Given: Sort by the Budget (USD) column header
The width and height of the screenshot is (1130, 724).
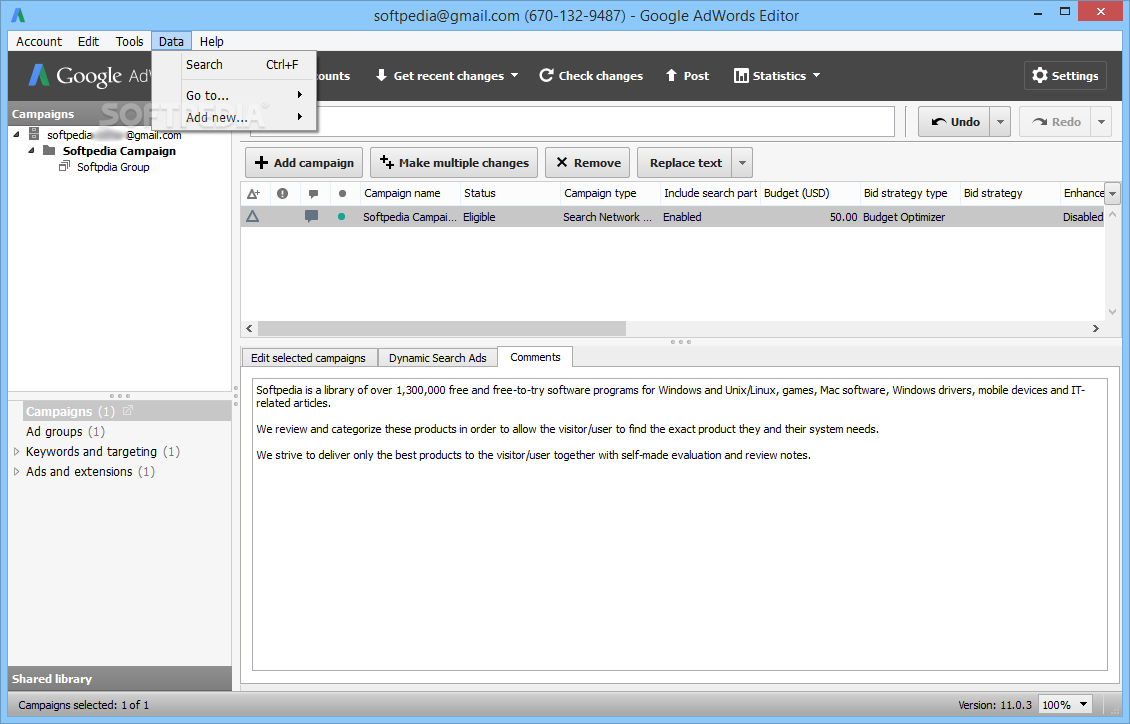Looking at the screenshot, I should 810,193.
